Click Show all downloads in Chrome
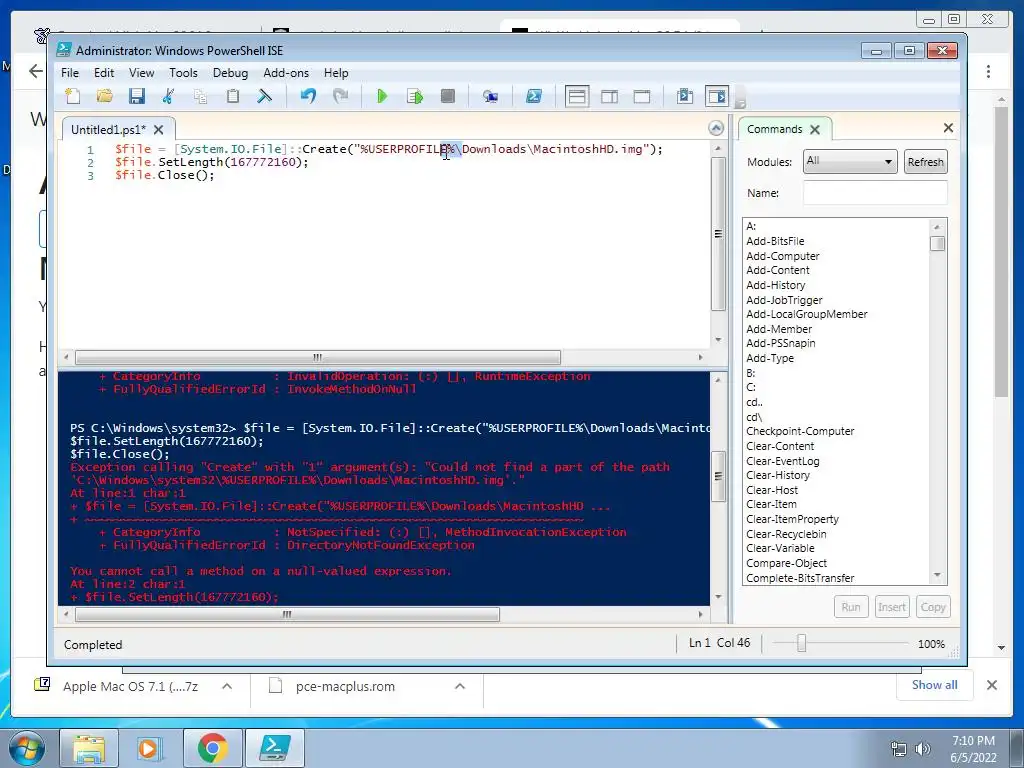The width and height of the screenshot is (1024, 768). 935,685
